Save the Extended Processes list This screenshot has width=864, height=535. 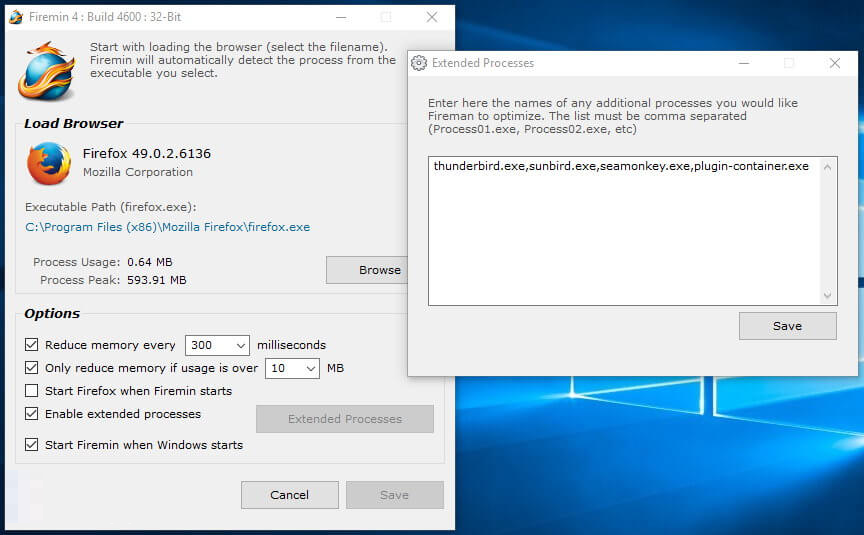point(787,326)
